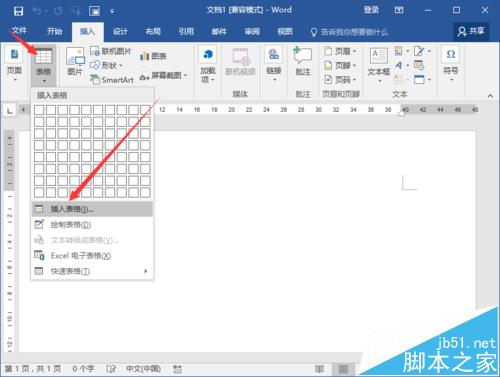Click the 'Tell me what you want' search box

coord(349,32)
